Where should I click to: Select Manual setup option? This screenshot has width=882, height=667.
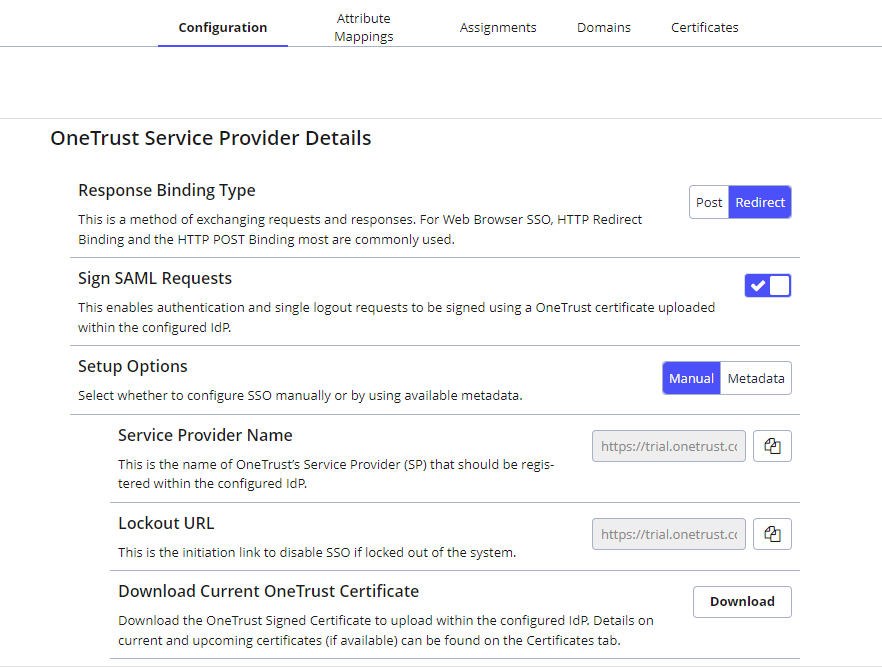click(691, 379)
